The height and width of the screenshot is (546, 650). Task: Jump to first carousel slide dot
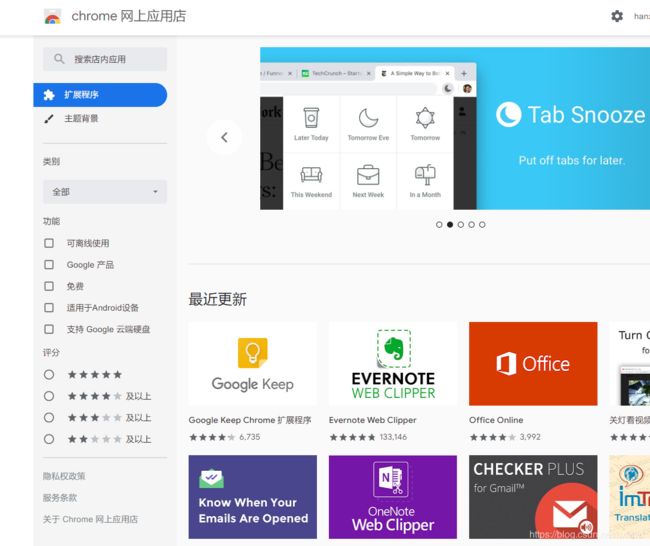439,225
